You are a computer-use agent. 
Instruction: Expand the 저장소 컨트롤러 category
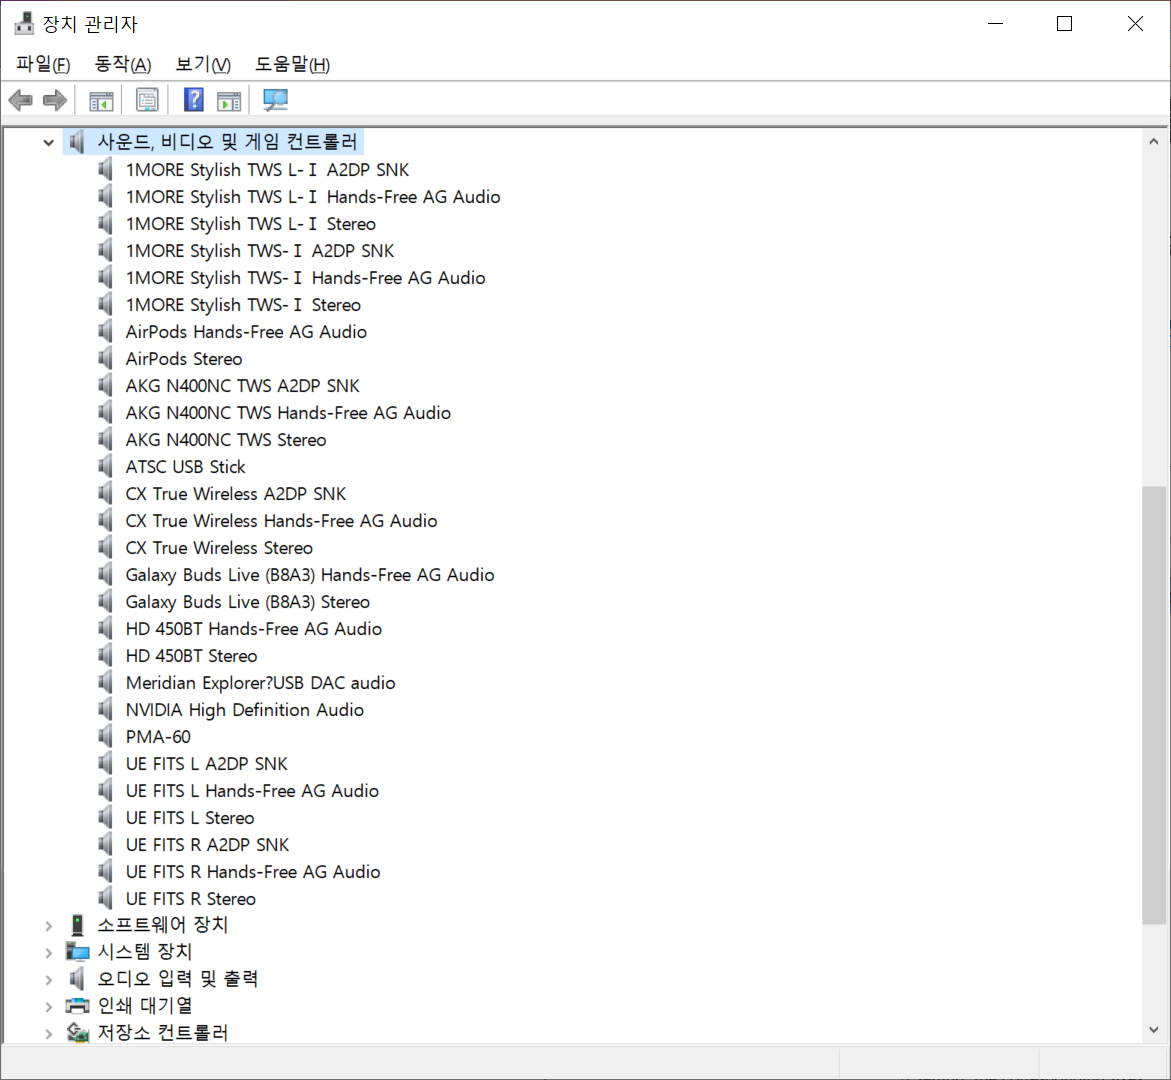(x=49, y=1033)
